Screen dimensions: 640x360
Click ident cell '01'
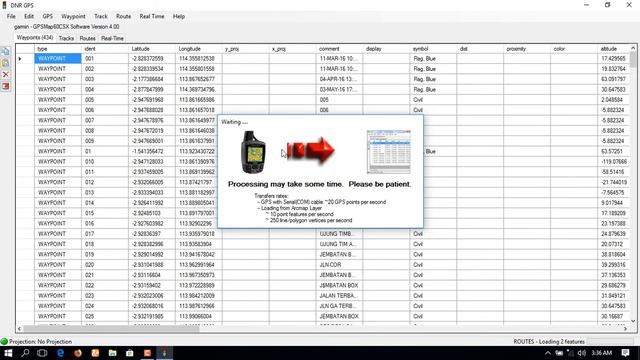pos(105,151)
